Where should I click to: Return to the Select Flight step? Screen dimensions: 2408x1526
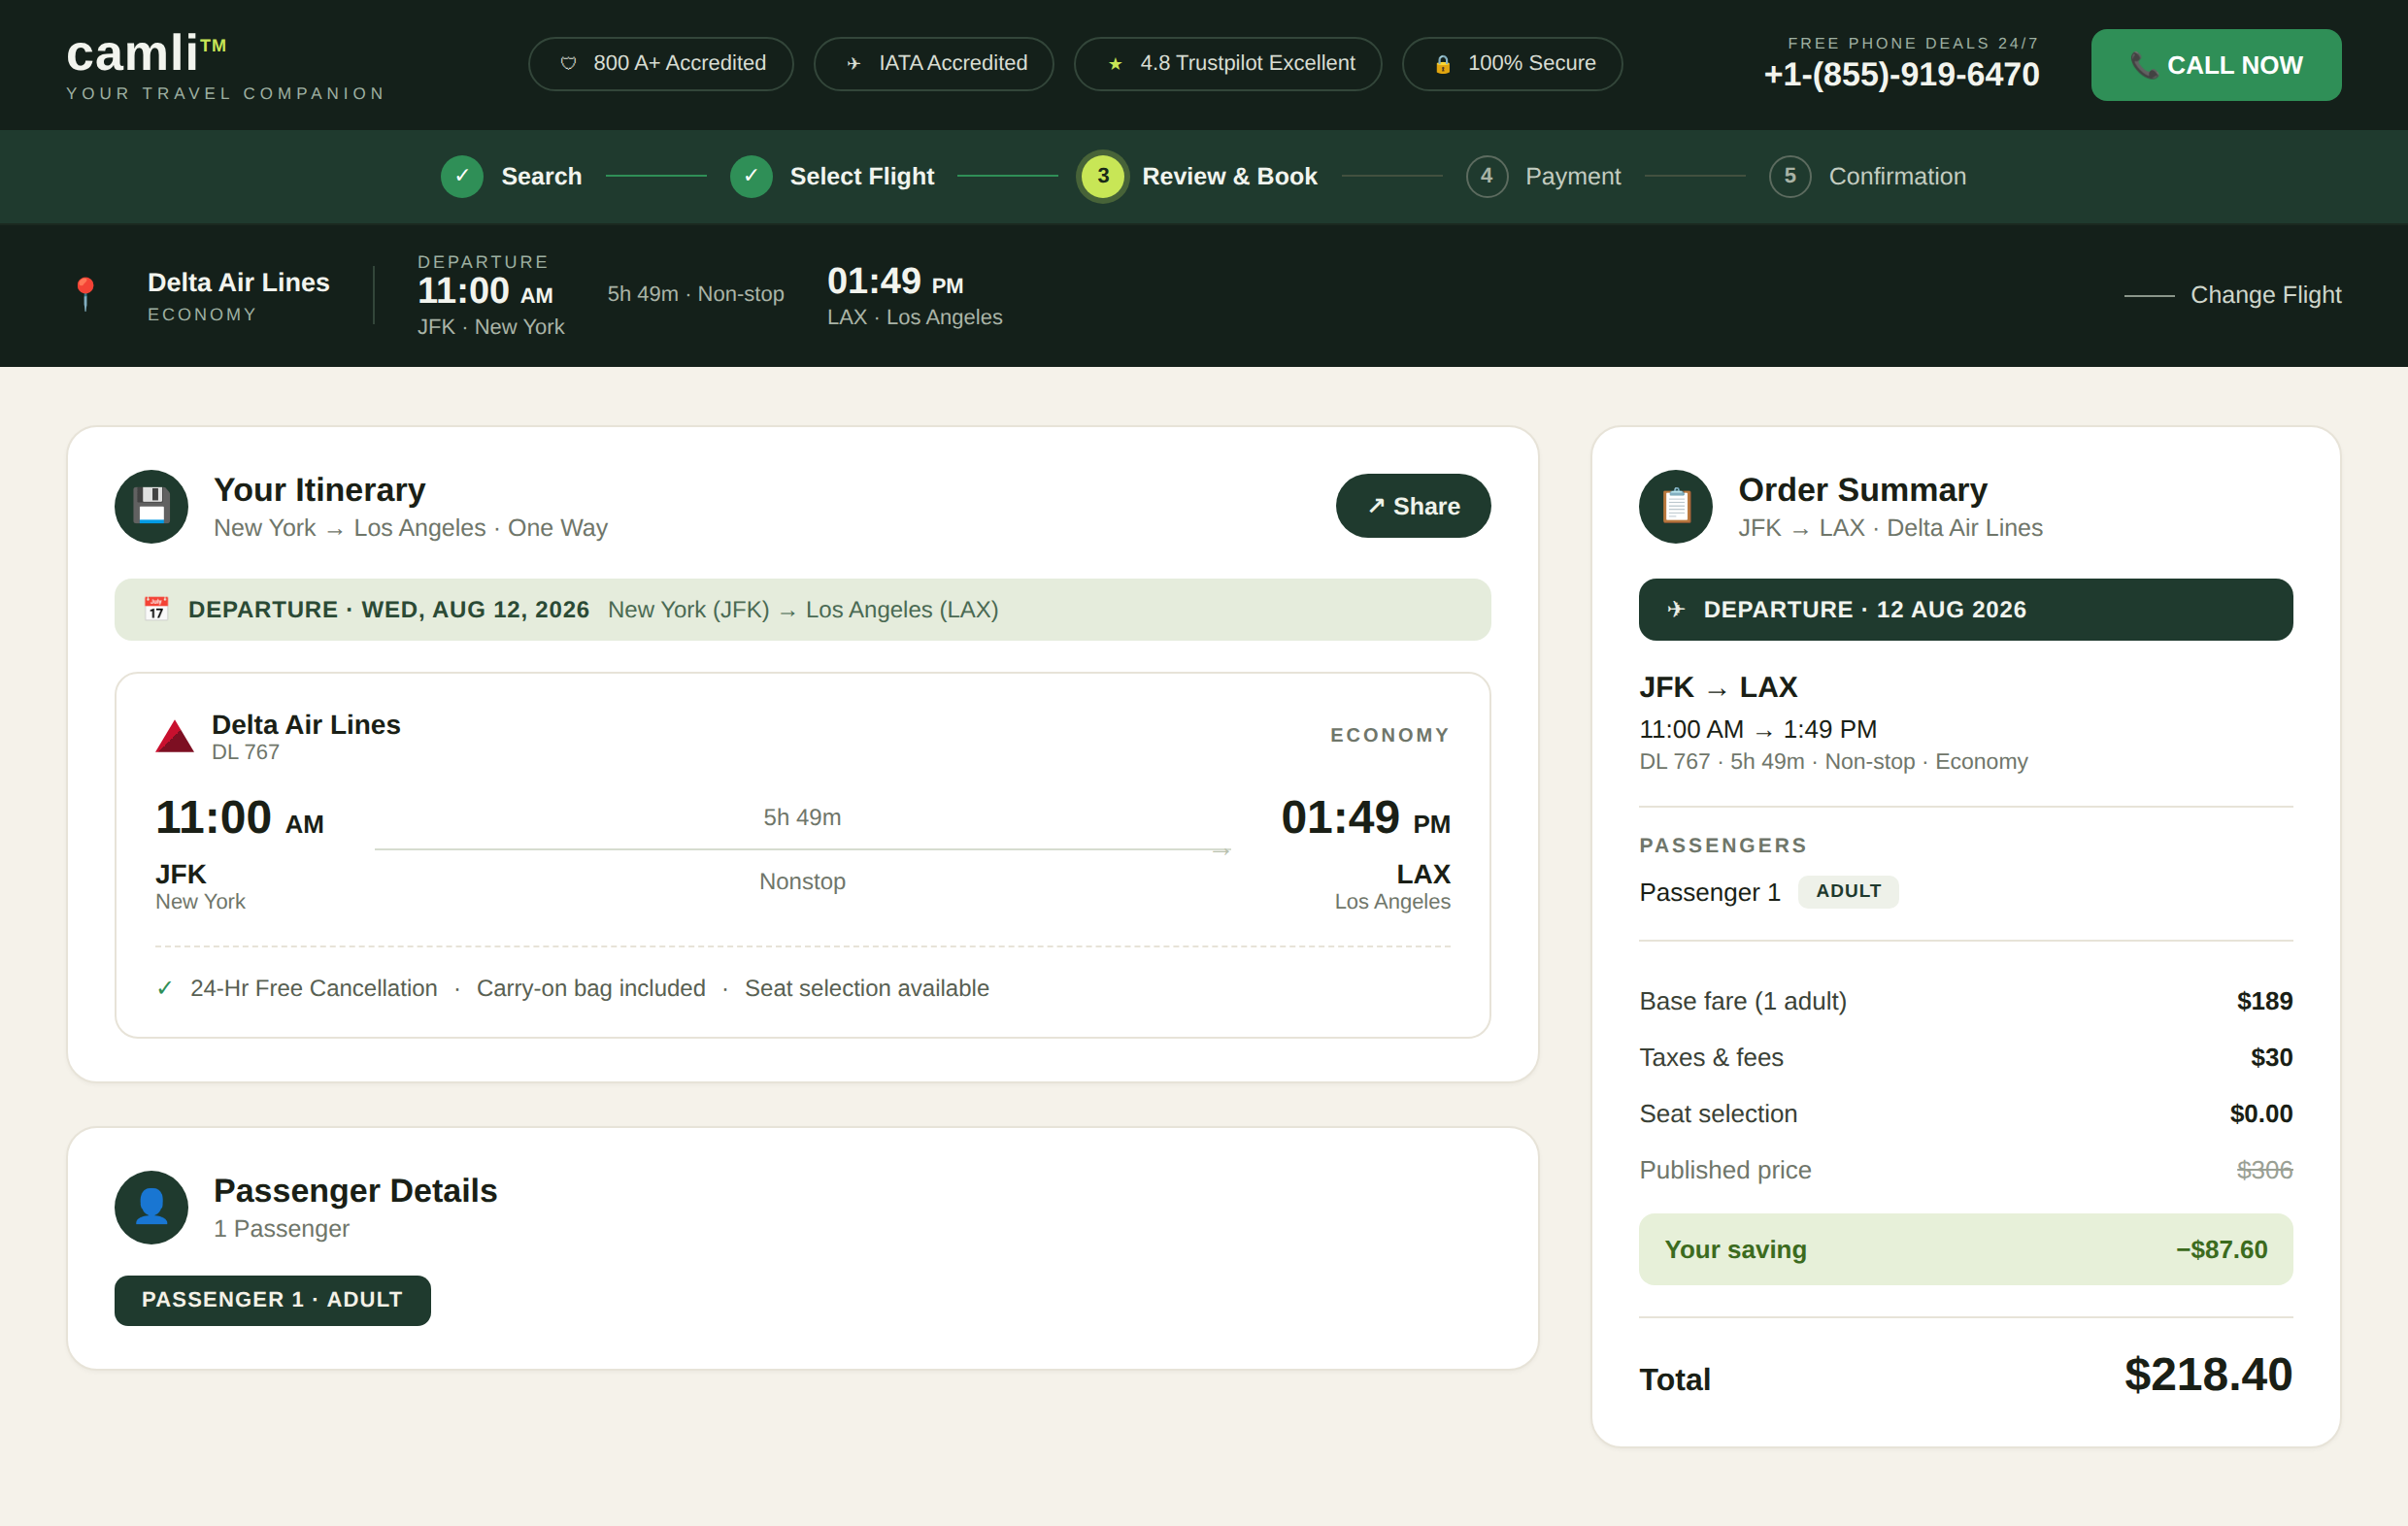[862, 176]
